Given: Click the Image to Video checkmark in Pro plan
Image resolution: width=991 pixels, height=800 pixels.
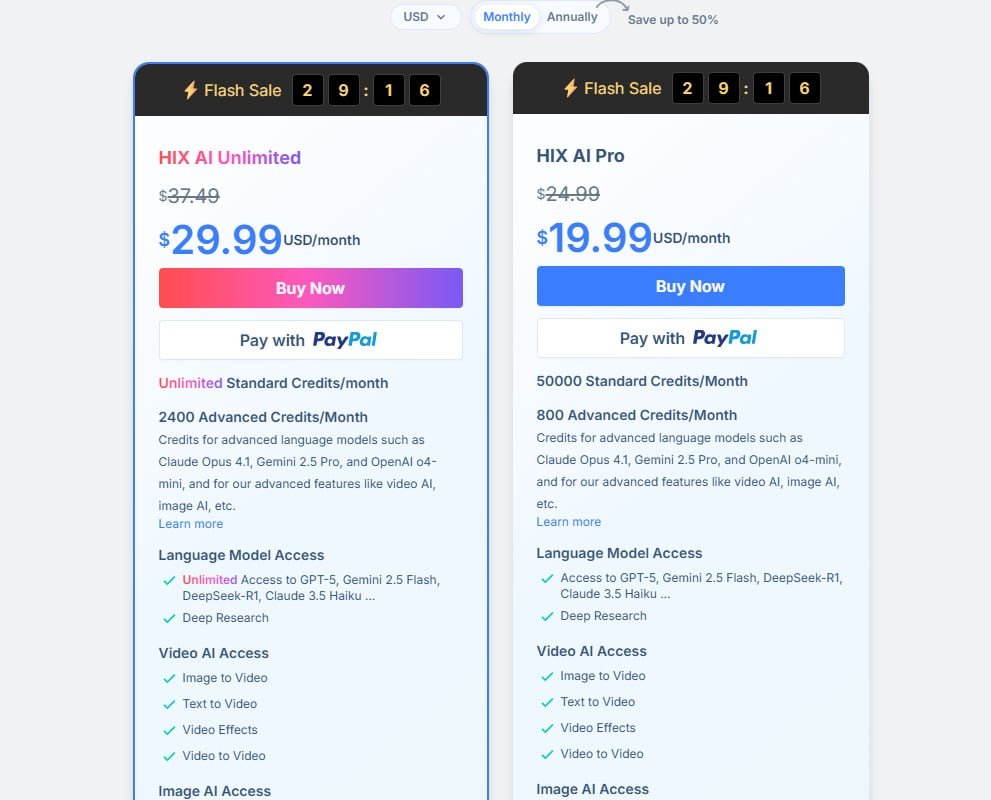Looking at the screenshot, I should [547, 677].
